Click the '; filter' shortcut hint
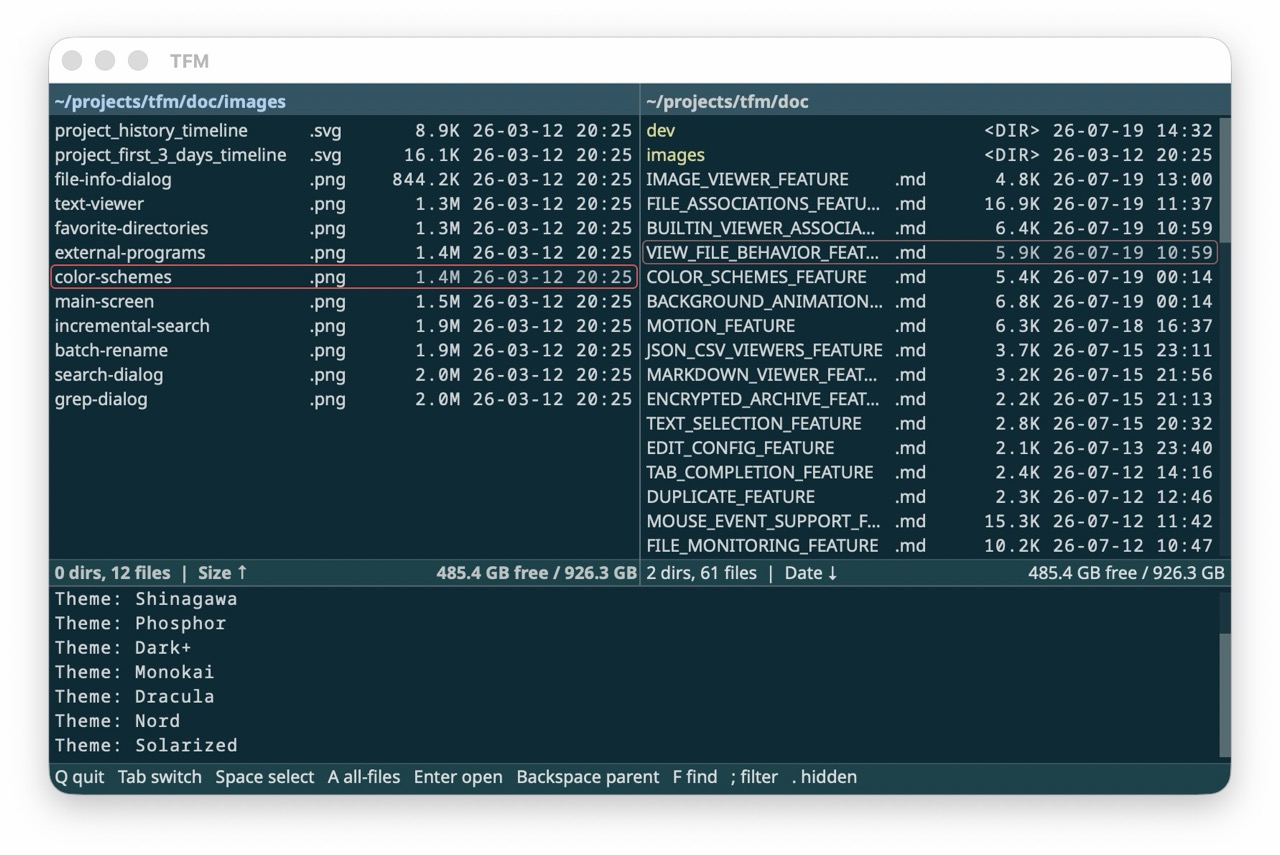 pyautogui.click(x=754, y=777)
